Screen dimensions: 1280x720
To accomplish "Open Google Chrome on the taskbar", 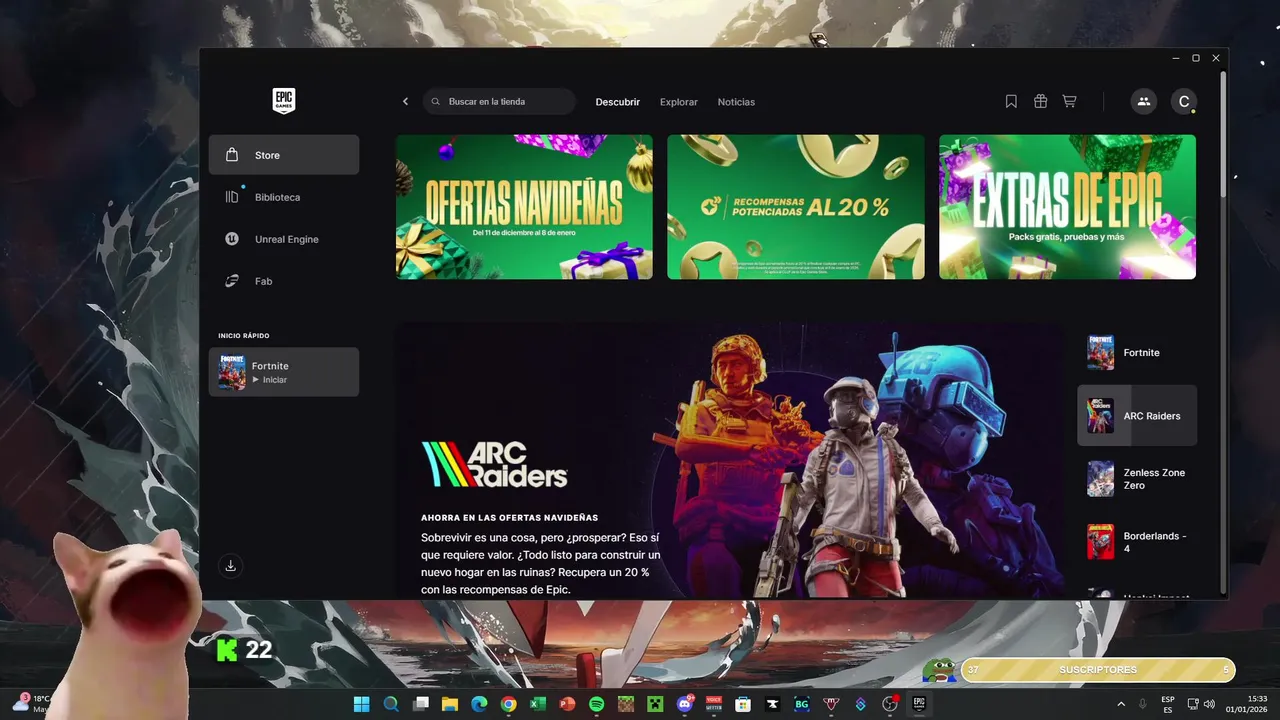I will [x=508, y=704].
